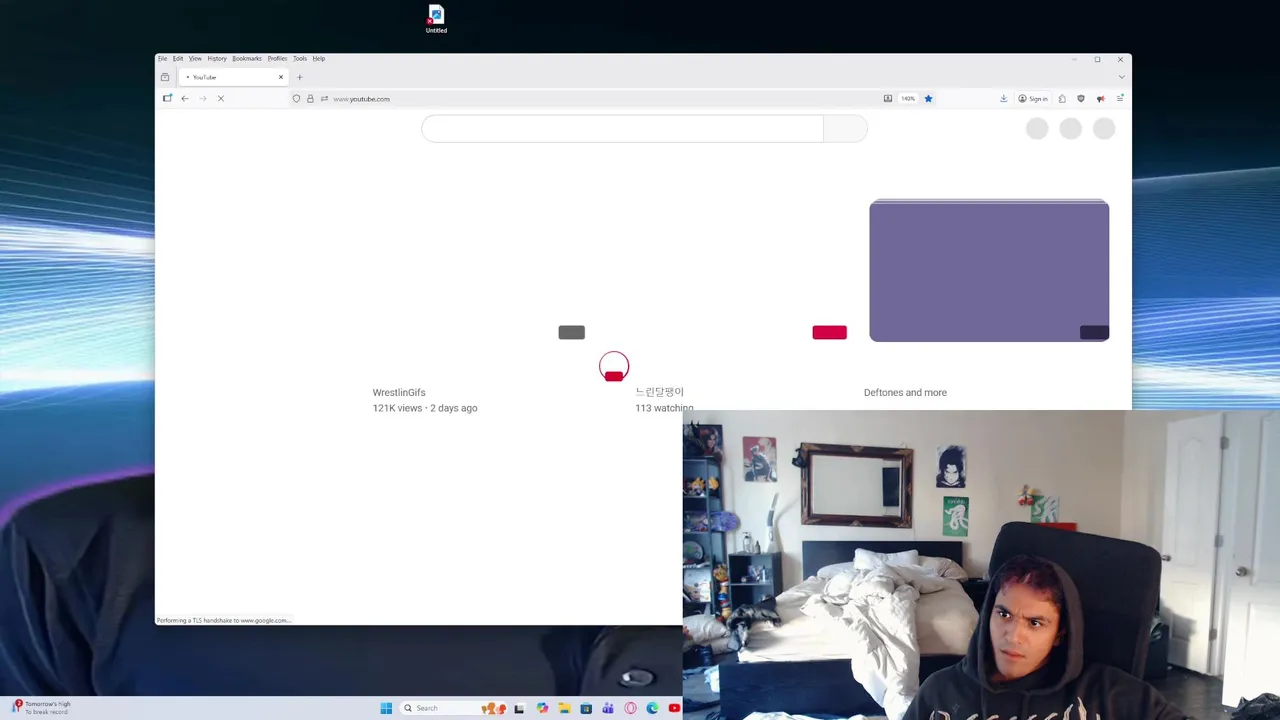Viewport: 1280px width, 720px height.
Task: Reset the 140% zoom level indicator
Action: tap(908, 98)
